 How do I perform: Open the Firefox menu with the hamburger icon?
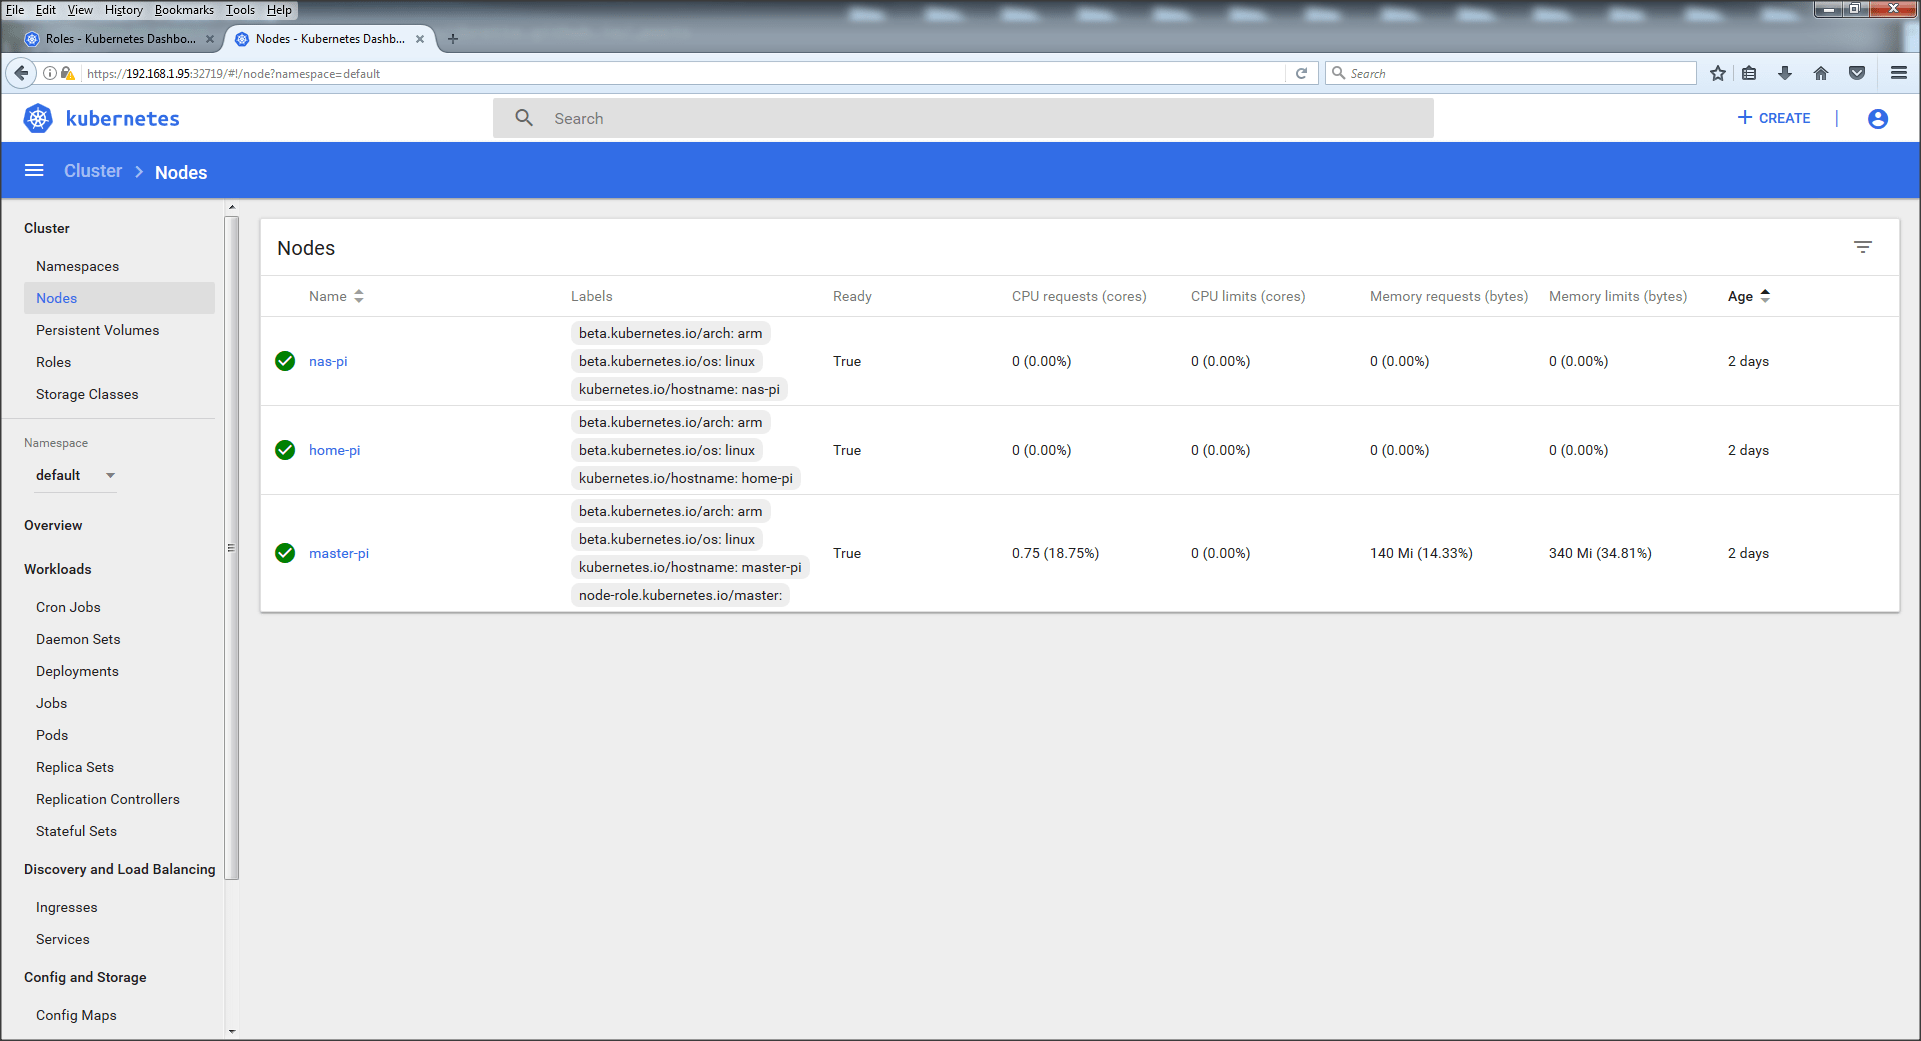point(1898,73)
